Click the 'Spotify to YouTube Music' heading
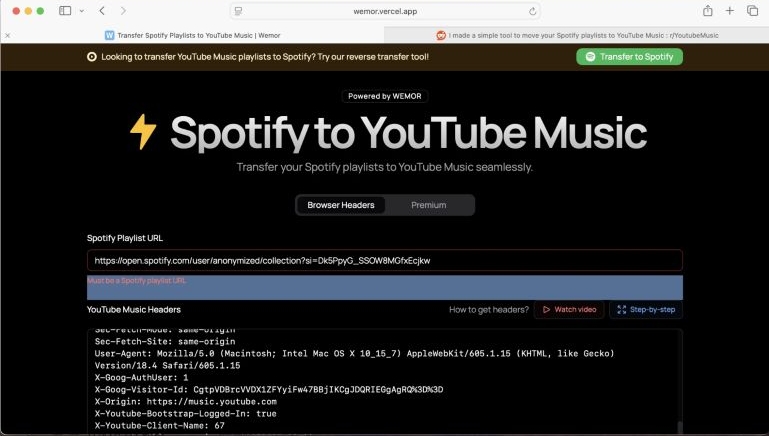Viewport: 769px width, 436px height. click(409, 132)
